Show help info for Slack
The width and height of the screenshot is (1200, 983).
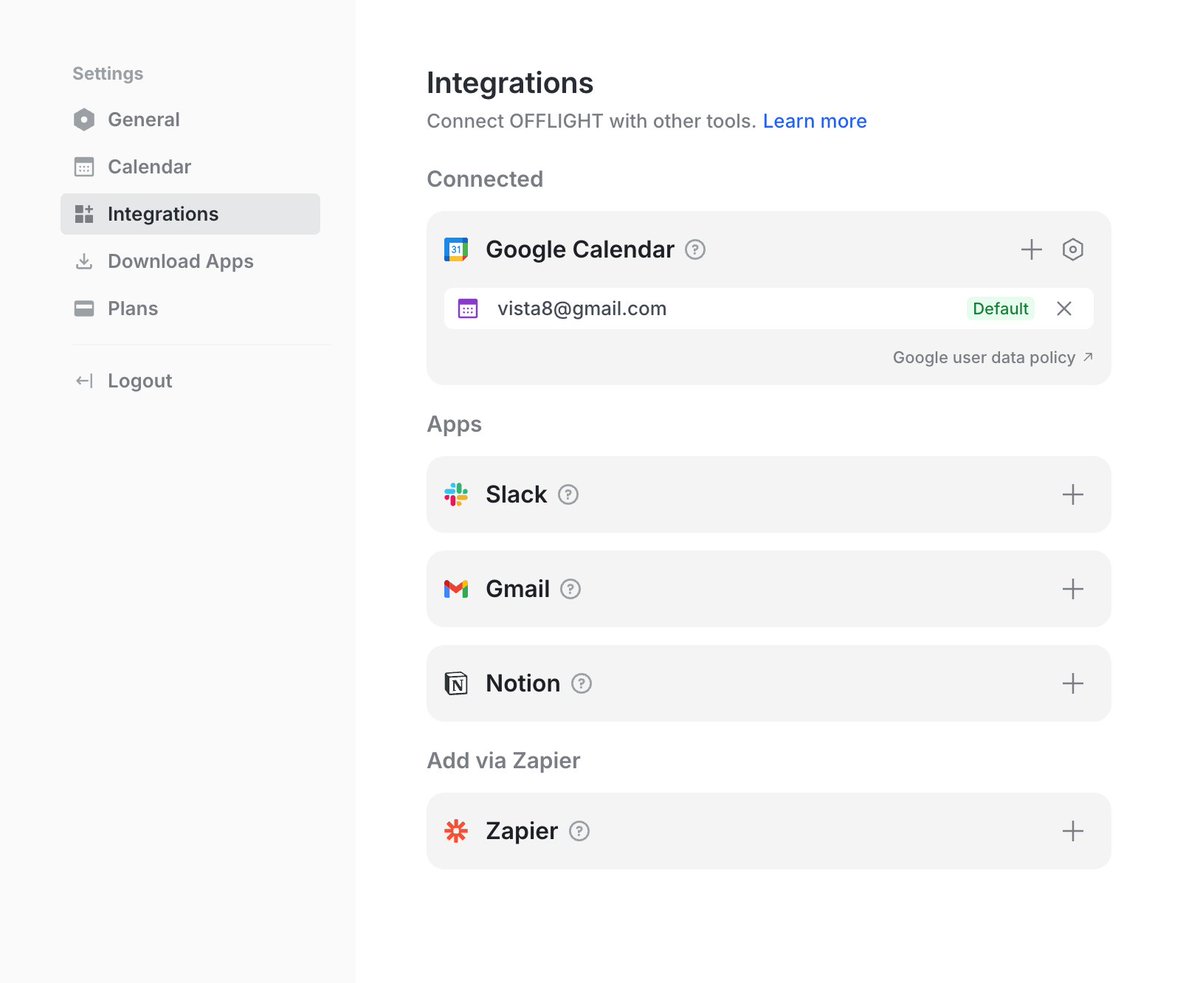click(568, 494)
